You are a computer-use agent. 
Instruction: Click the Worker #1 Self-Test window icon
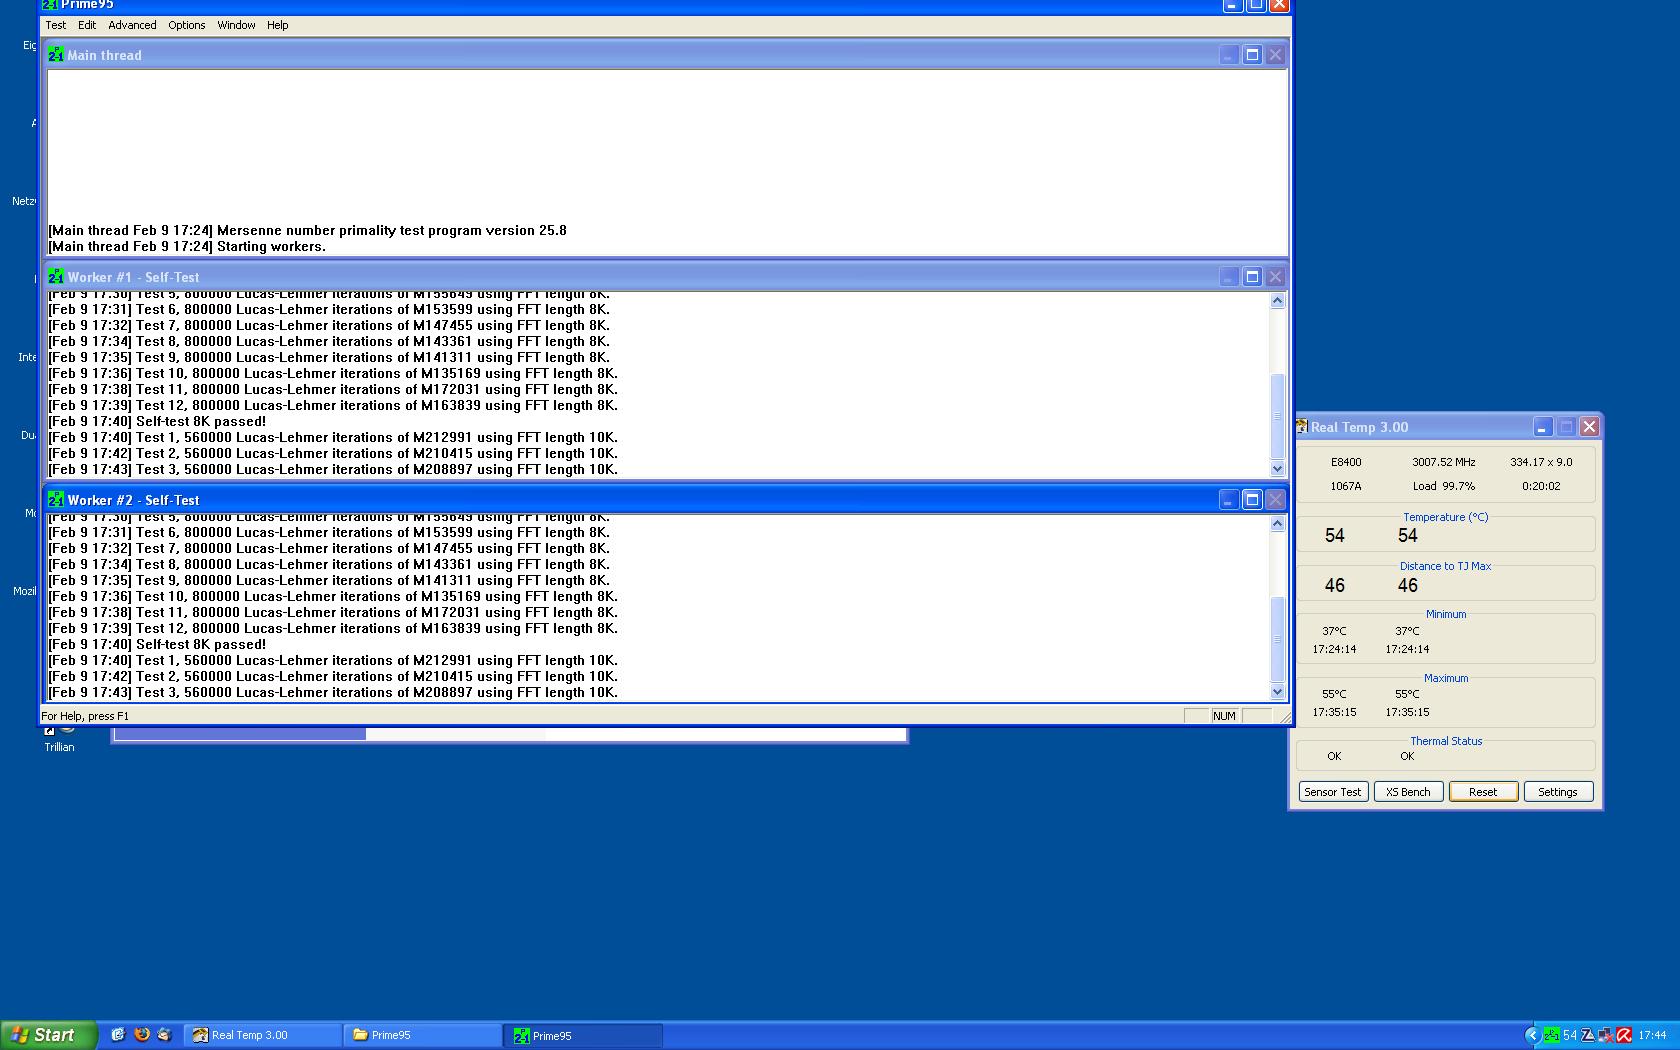[x=56, y=277]
